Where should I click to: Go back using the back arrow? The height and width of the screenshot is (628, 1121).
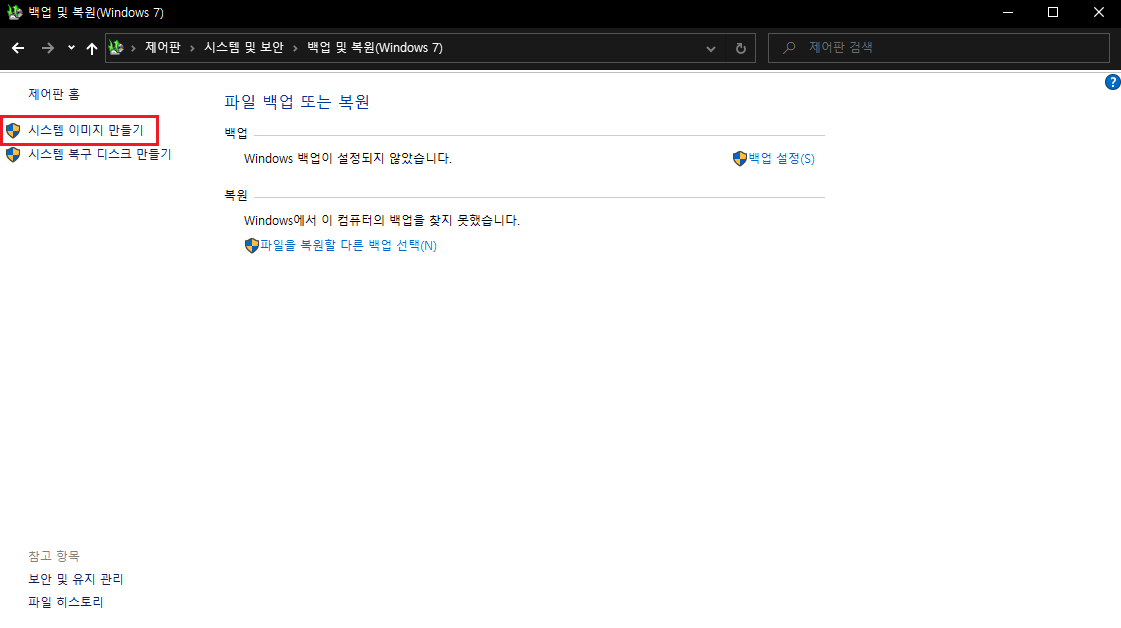click(18, 48)
